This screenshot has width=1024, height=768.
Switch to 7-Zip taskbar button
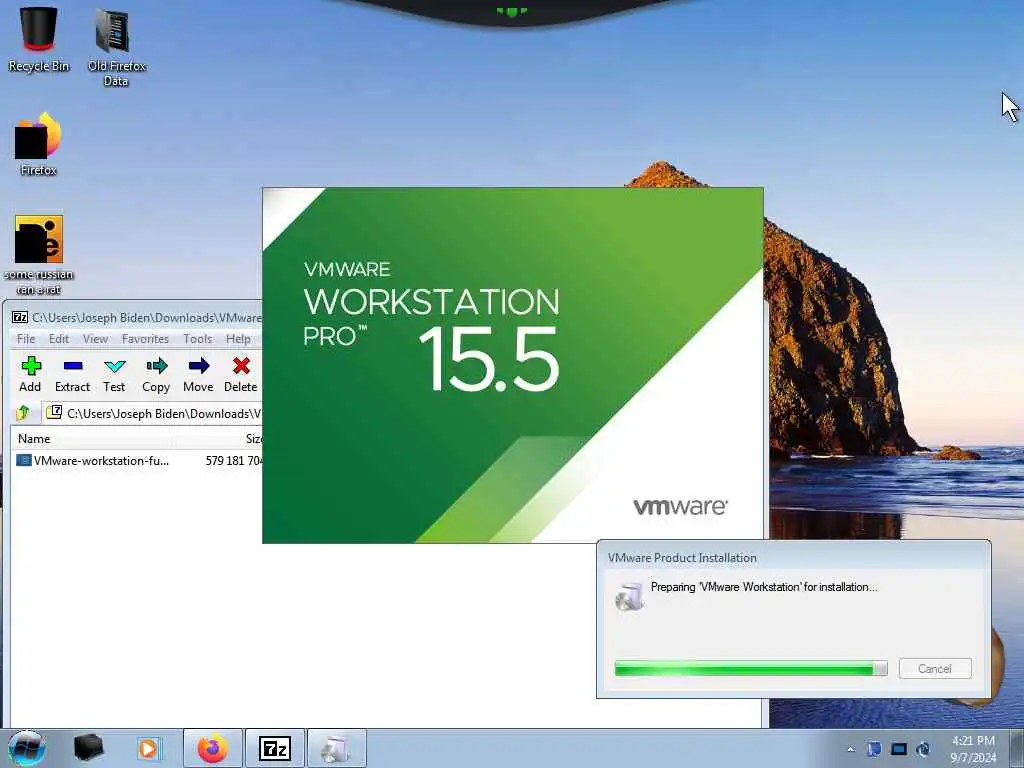click(x=274, y=748)
